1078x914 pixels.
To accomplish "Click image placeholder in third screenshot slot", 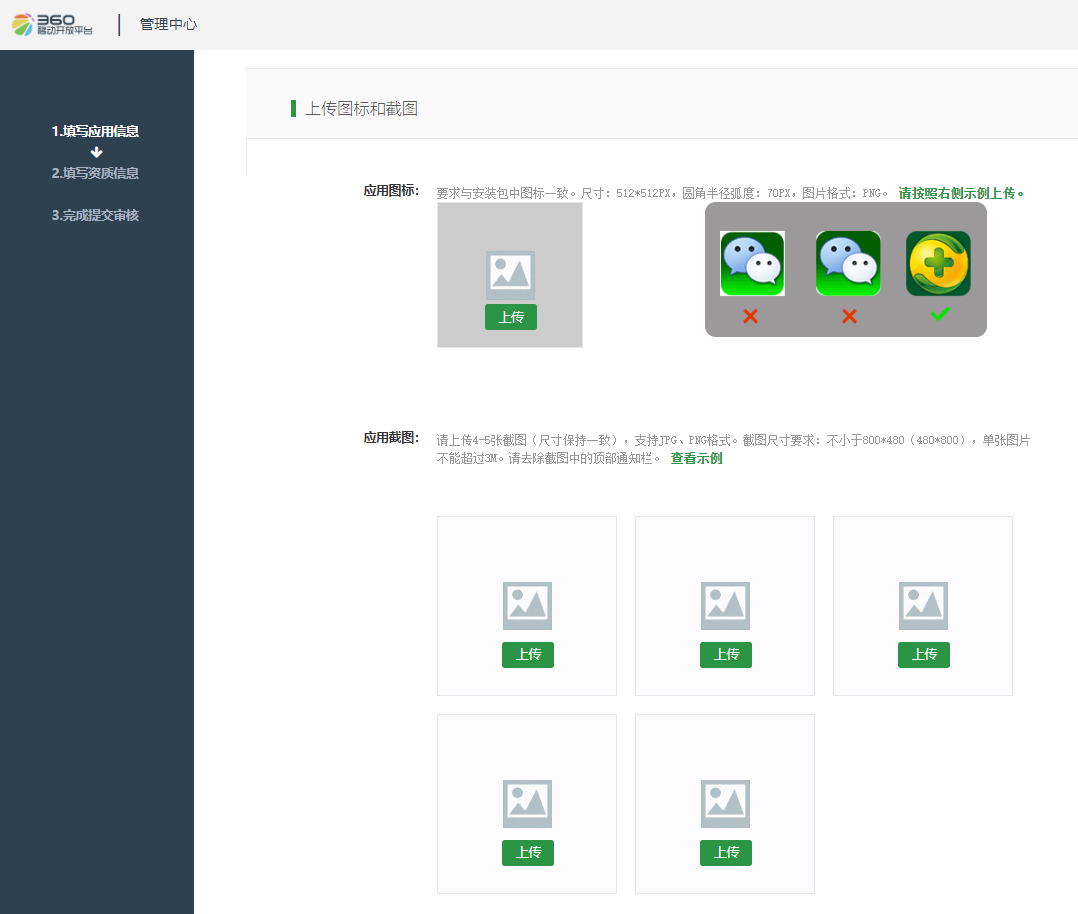I will [923, 606].
